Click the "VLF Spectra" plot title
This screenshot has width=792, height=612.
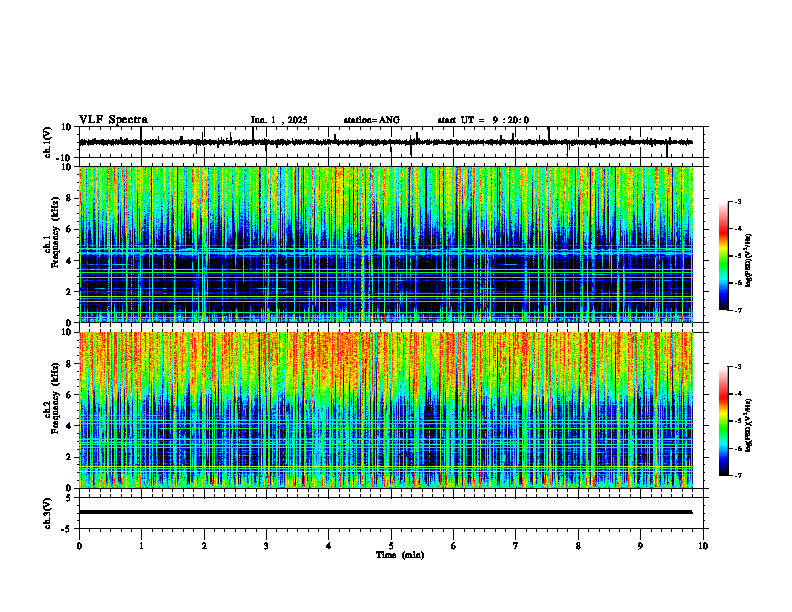[x=113, y=120]
